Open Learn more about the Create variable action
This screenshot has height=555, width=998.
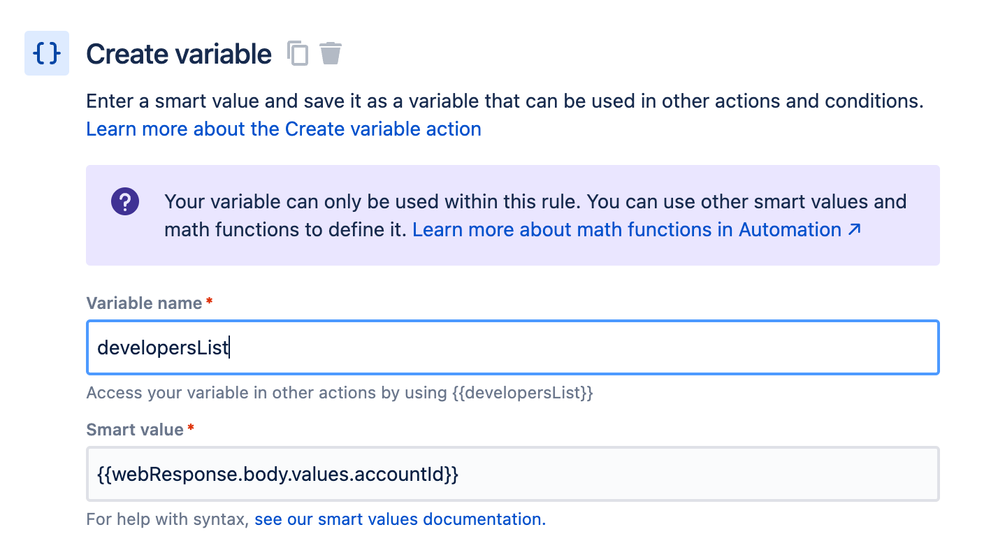(x=283, y=129)
